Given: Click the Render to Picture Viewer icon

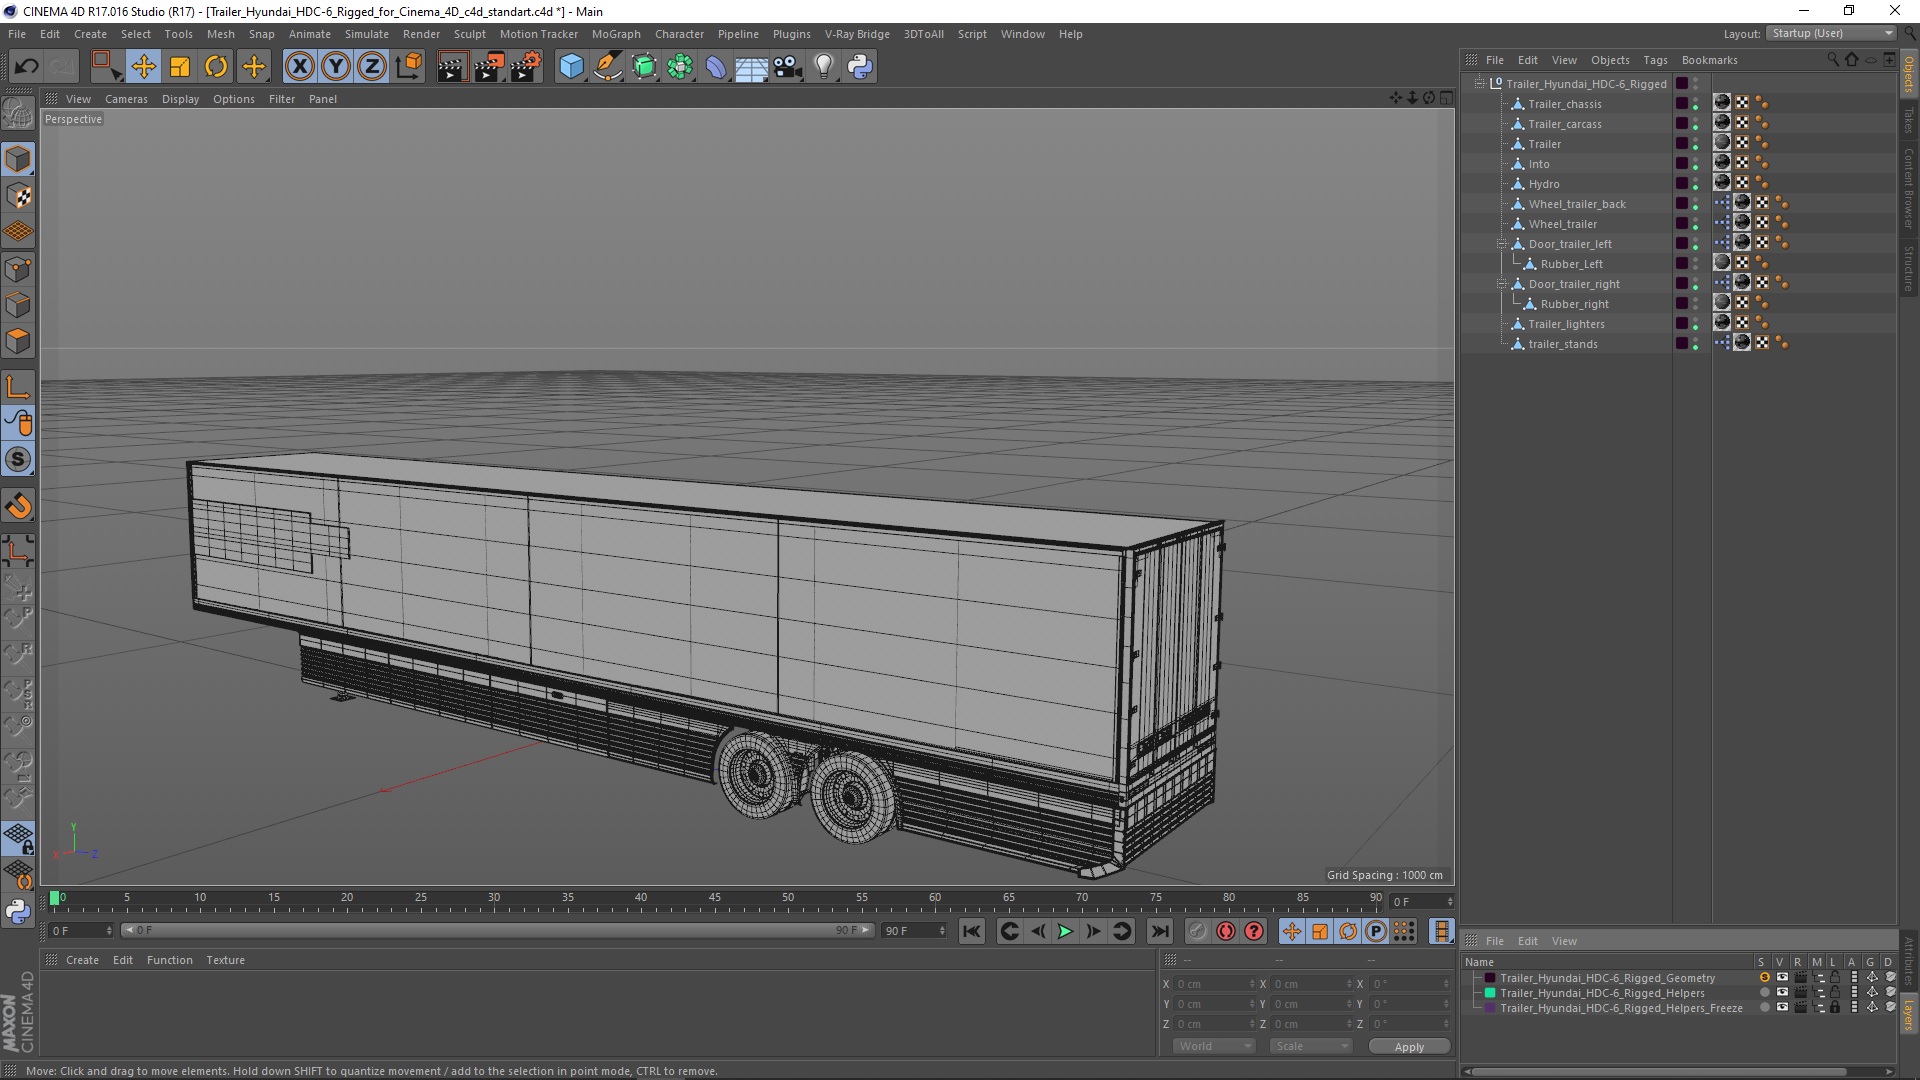Looking at the screenshot, I should (488, 67).
